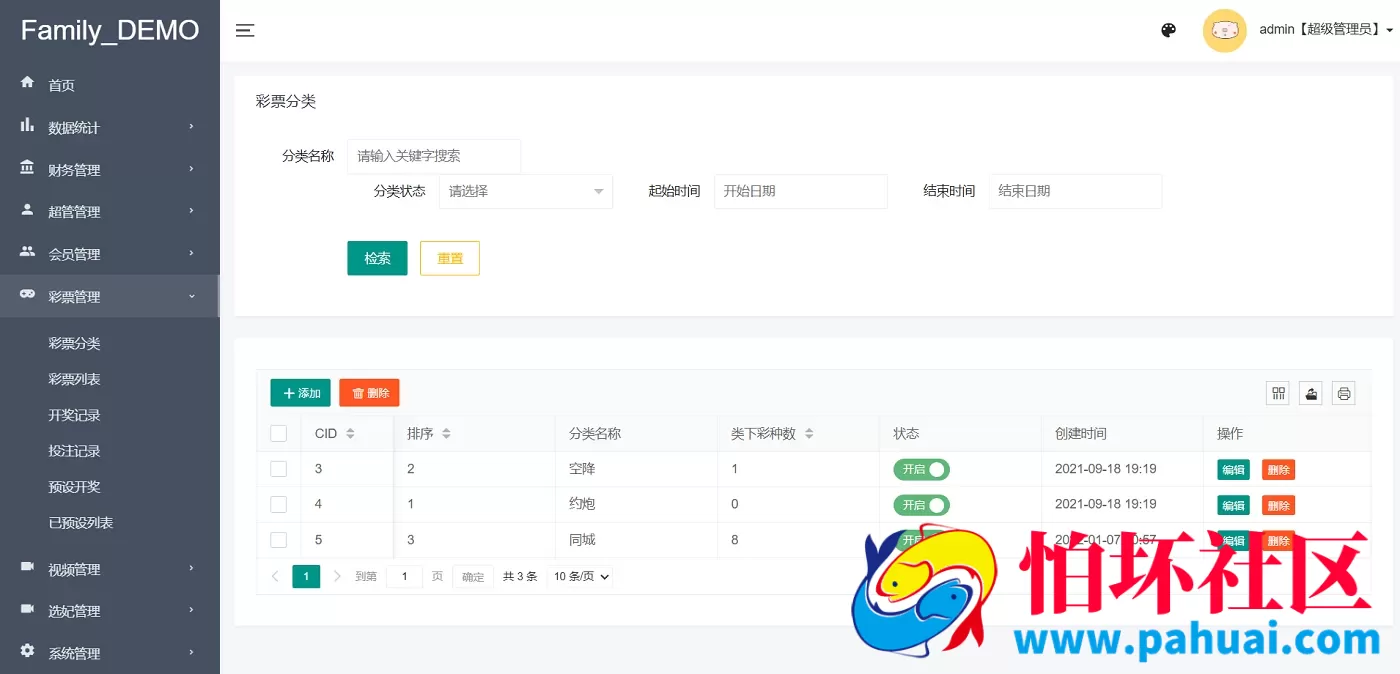Viewport: 1400px width, 674px height.
Task: Click the admin avatar picture
Action: coord(1224,30)
